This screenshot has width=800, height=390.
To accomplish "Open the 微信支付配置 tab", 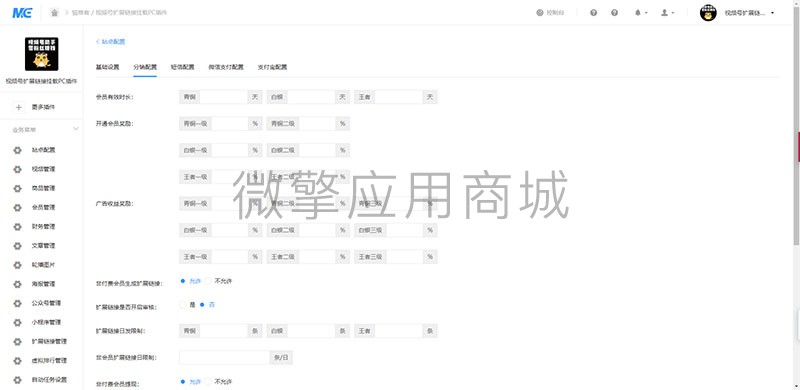I will [226, 67].
